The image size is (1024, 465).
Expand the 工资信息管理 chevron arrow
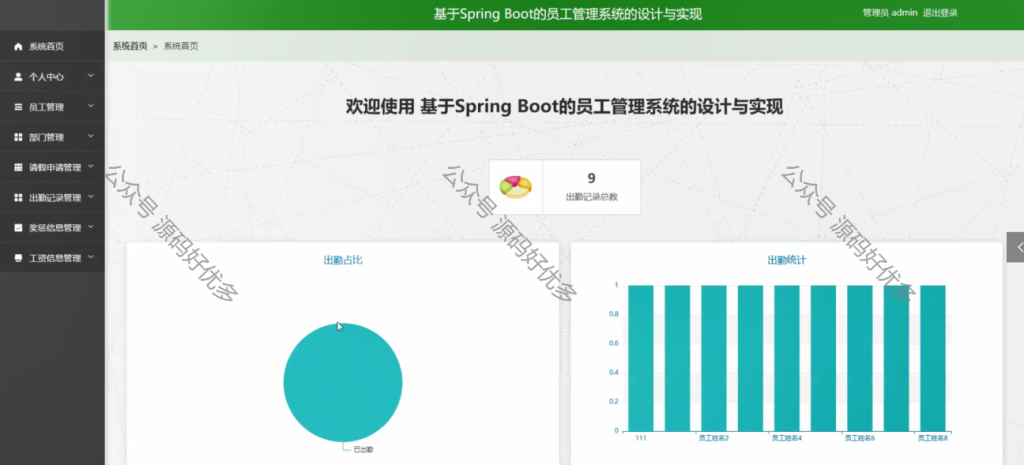pyautogui.click(x=91, y=257)
